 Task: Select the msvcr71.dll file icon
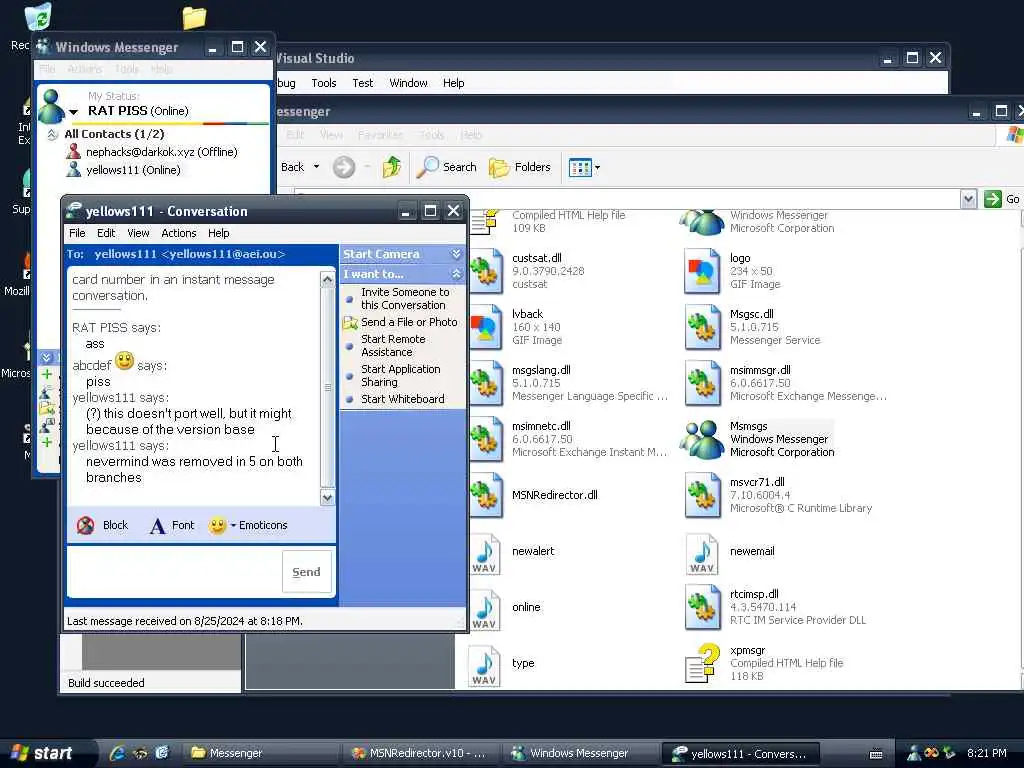point(702,496)
